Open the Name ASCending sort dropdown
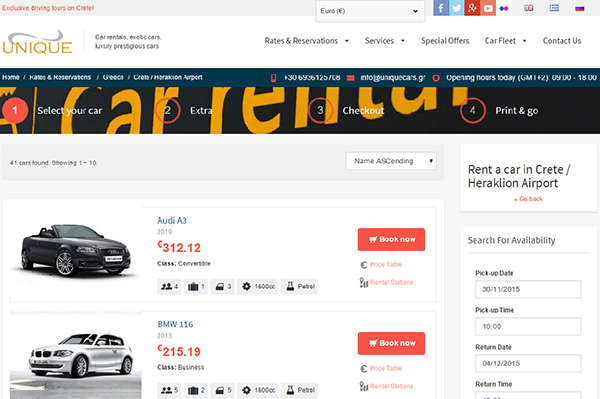The height and width of the screenshot is (399, 600). (391, 161)
